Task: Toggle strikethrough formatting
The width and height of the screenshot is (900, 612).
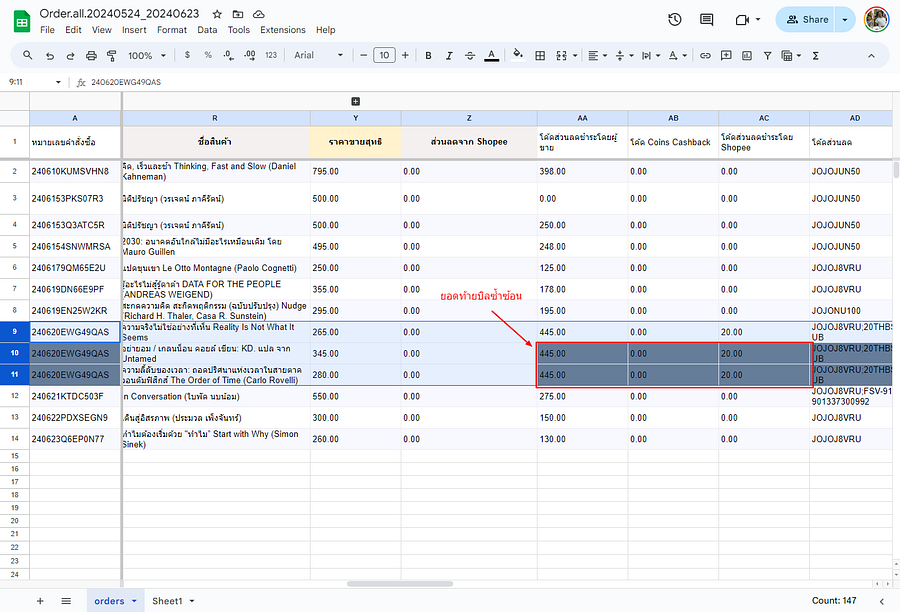Action: (x=471, y=55)
